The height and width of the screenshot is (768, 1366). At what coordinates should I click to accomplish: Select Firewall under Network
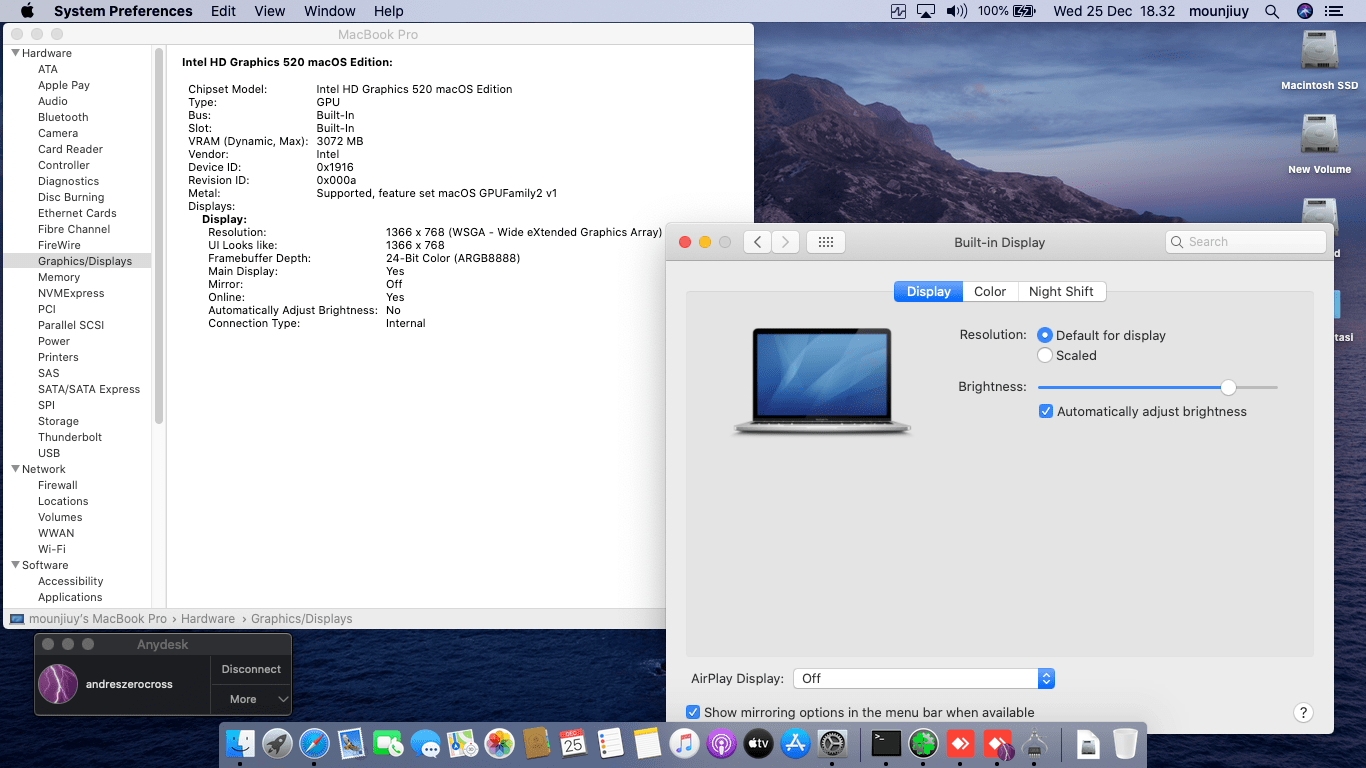point(58,485)
